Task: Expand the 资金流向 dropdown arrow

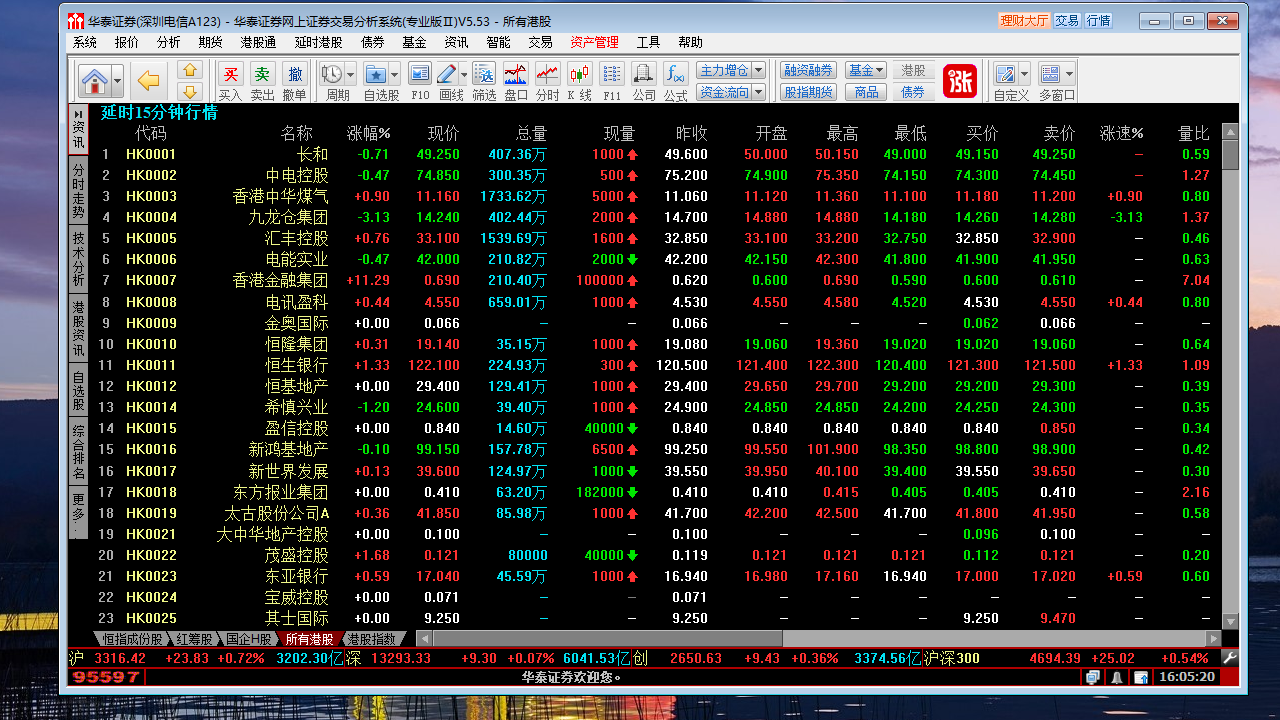Action: [758, 92]
